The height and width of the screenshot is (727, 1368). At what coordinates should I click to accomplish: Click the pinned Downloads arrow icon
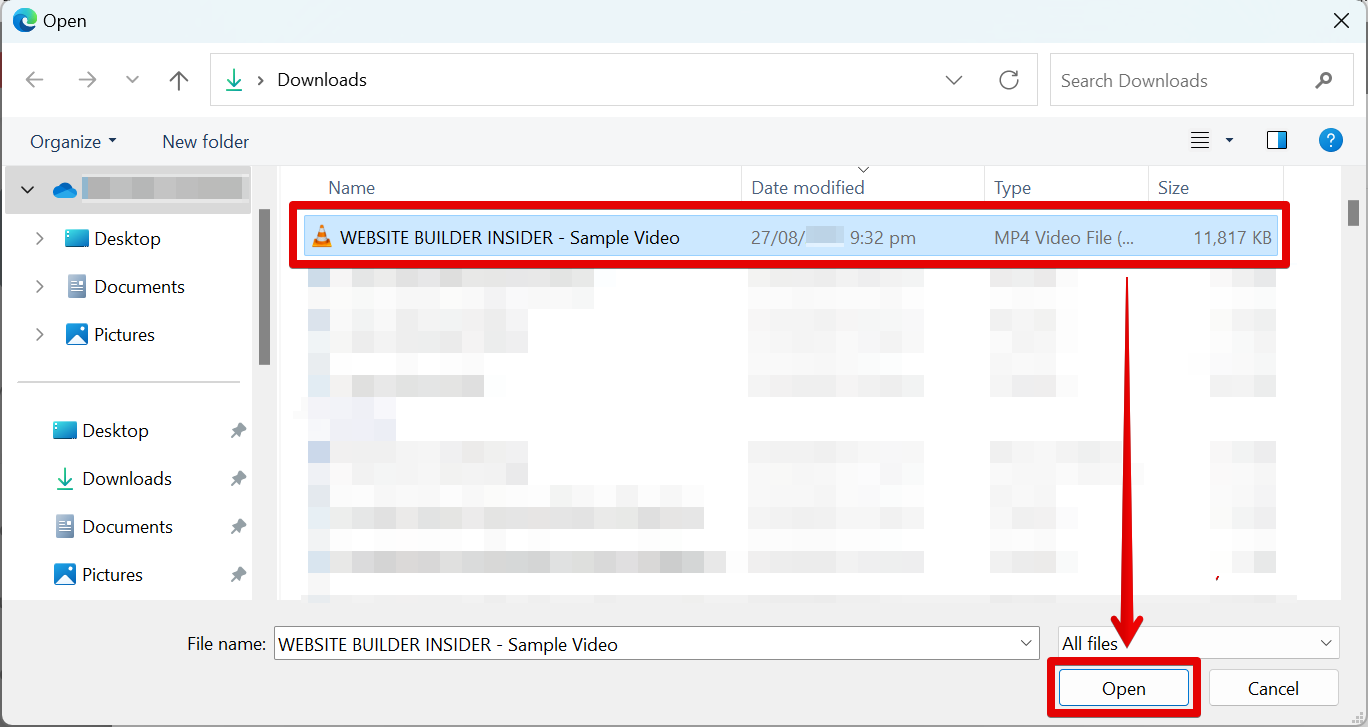click(x=65, y=479)
